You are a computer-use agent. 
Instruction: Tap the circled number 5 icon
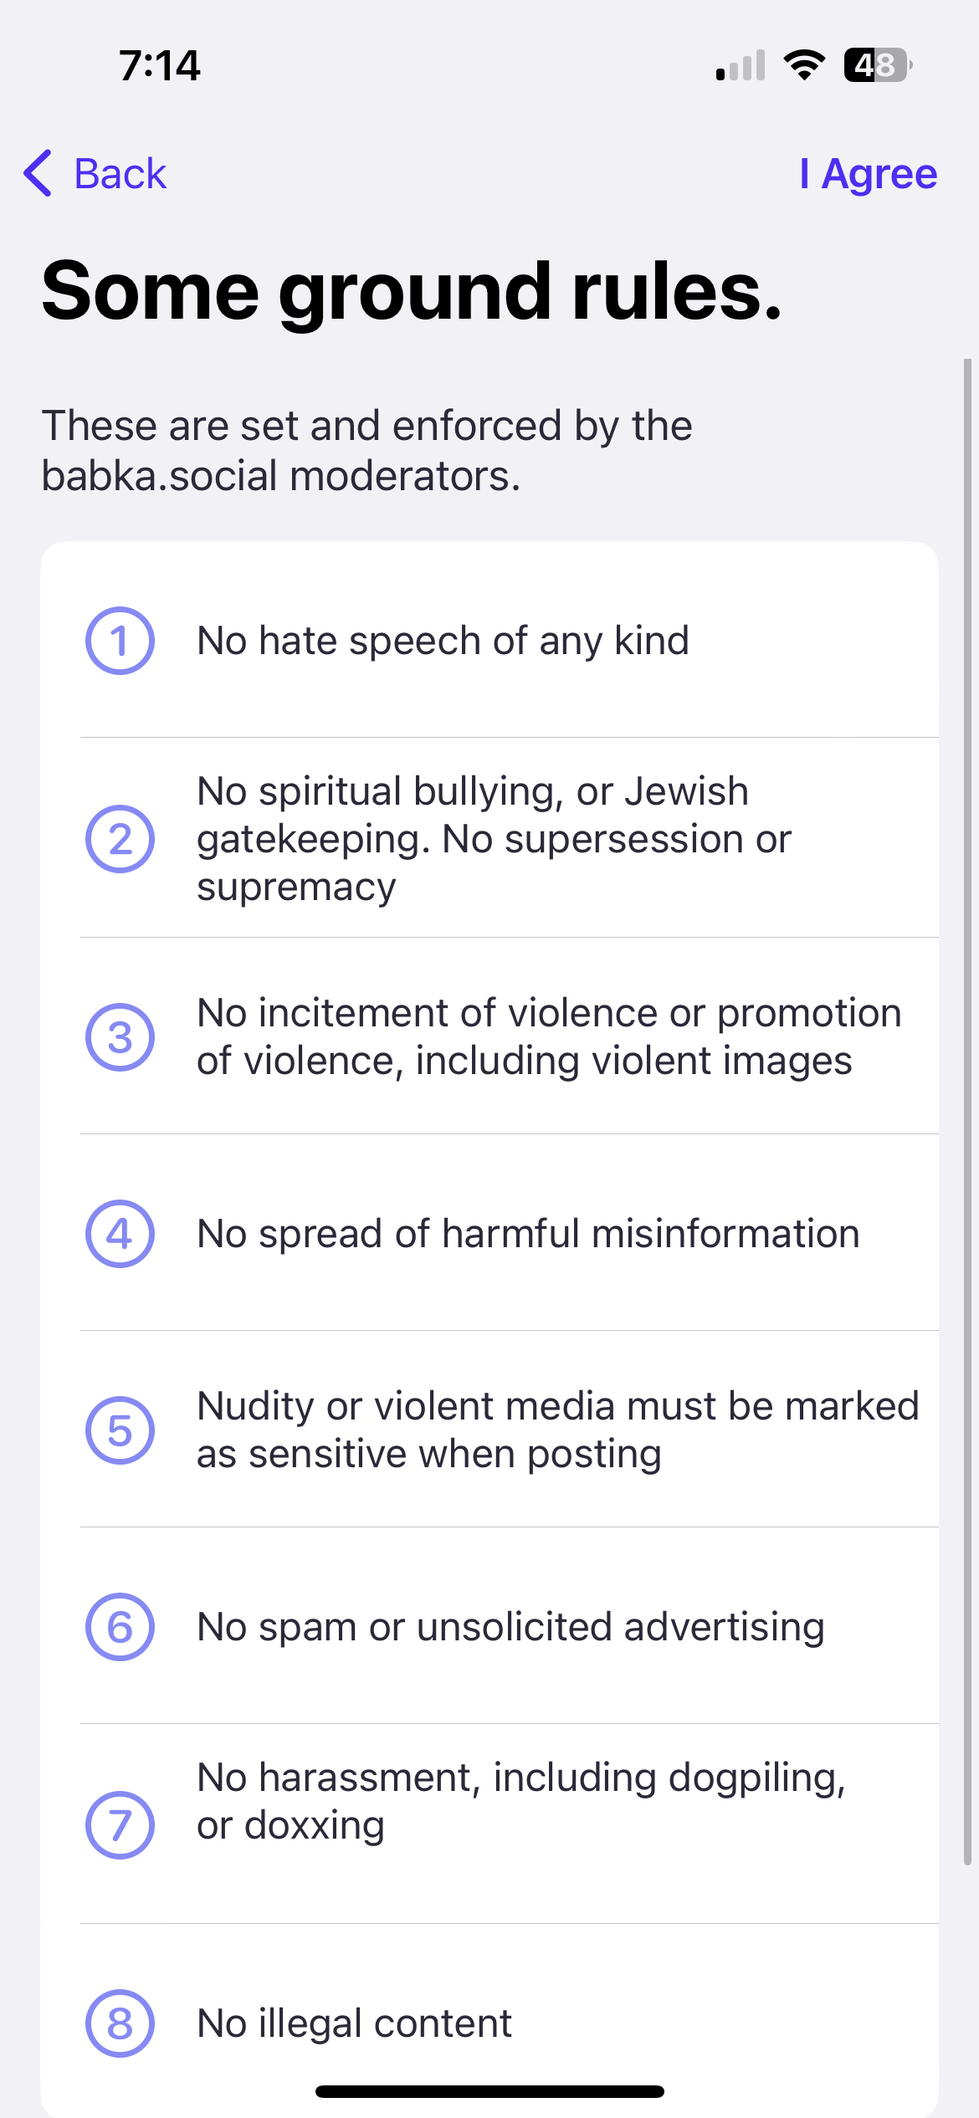coord(120,1431)
